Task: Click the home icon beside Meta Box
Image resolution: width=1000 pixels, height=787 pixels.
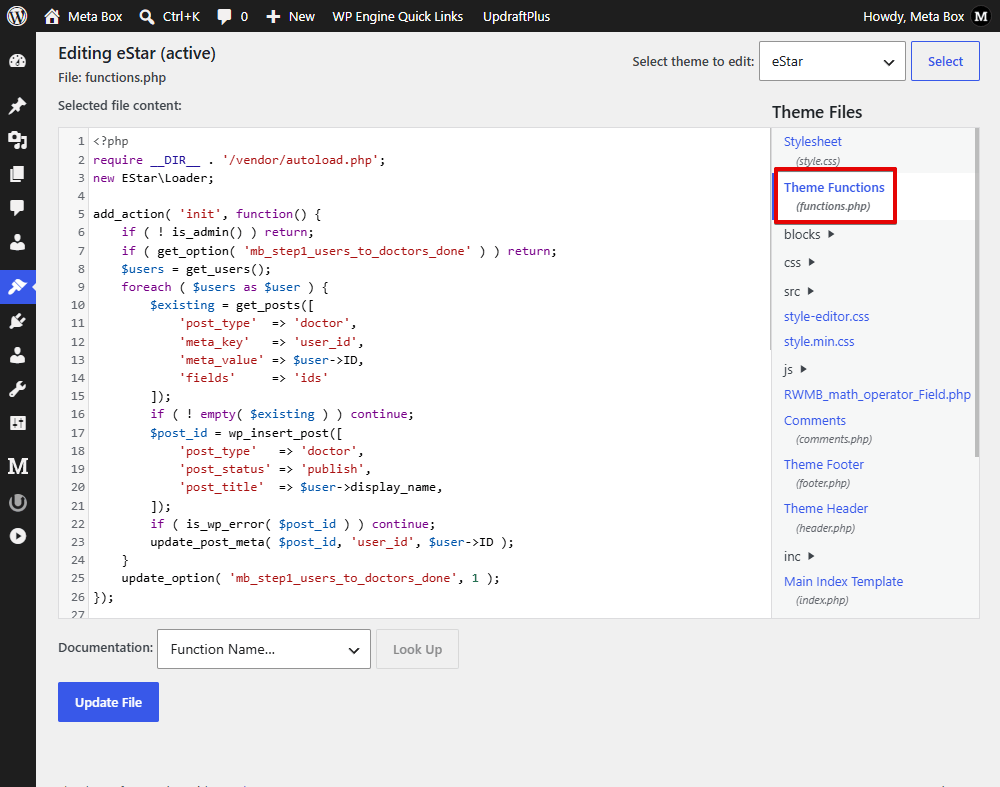Action: 52,16
